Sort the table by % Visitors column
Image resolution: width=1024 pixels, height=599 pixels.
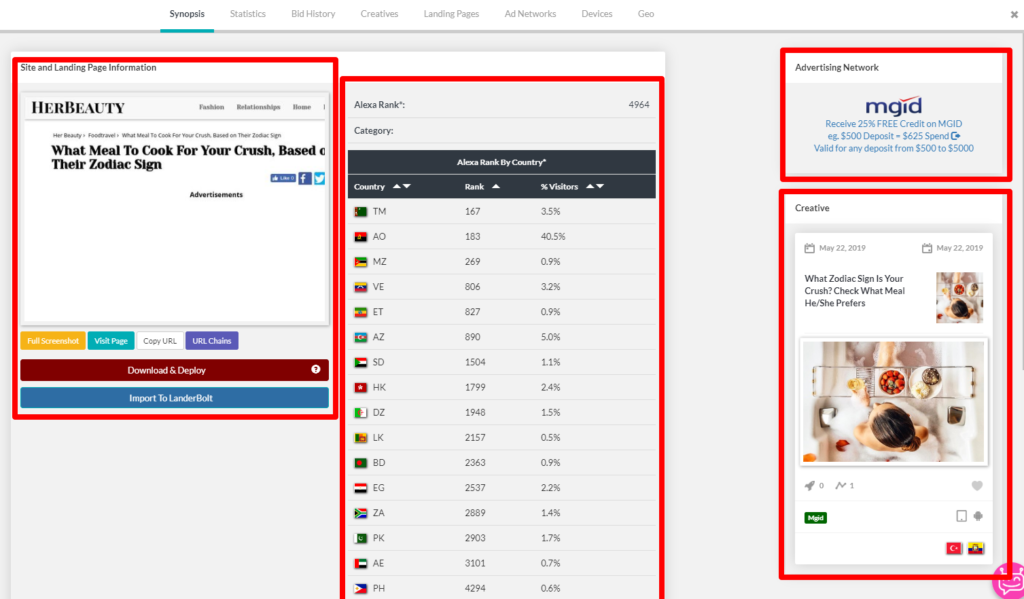pos(595,187)
